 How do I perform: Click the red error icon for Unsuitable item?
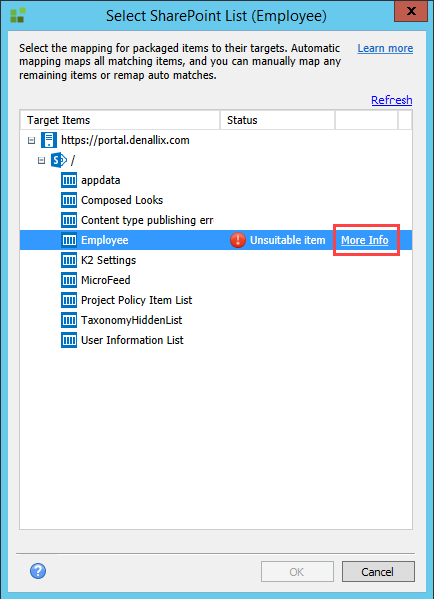point(238,240)
